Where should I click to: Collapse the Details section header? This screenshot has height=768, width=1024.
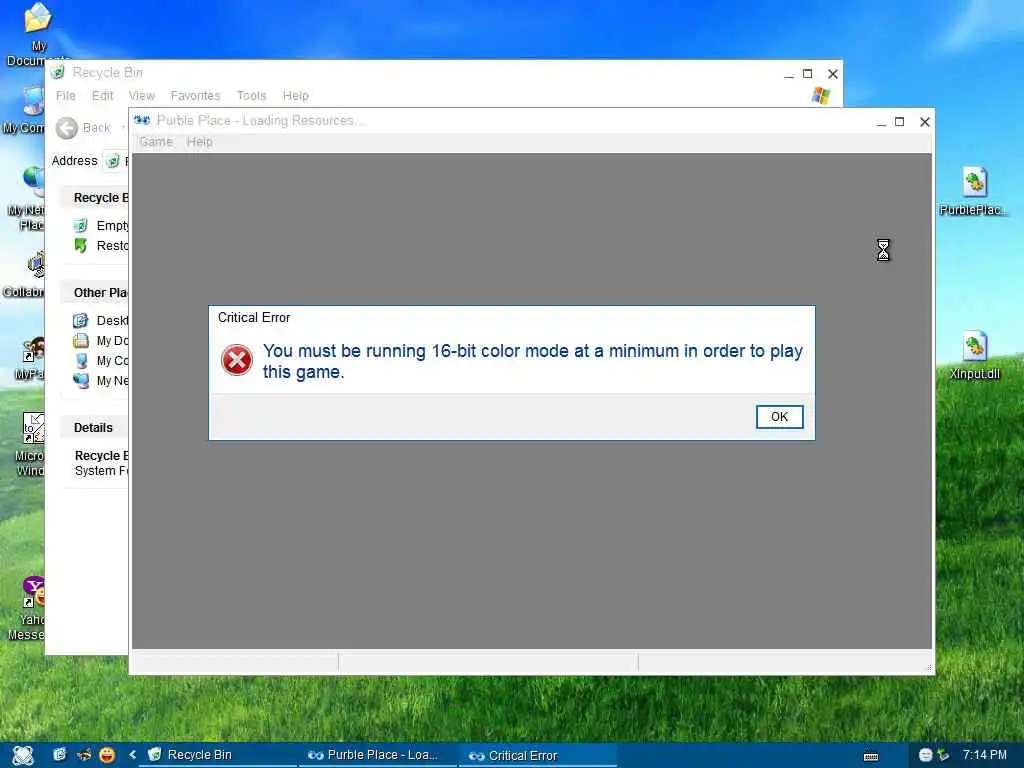94,427
